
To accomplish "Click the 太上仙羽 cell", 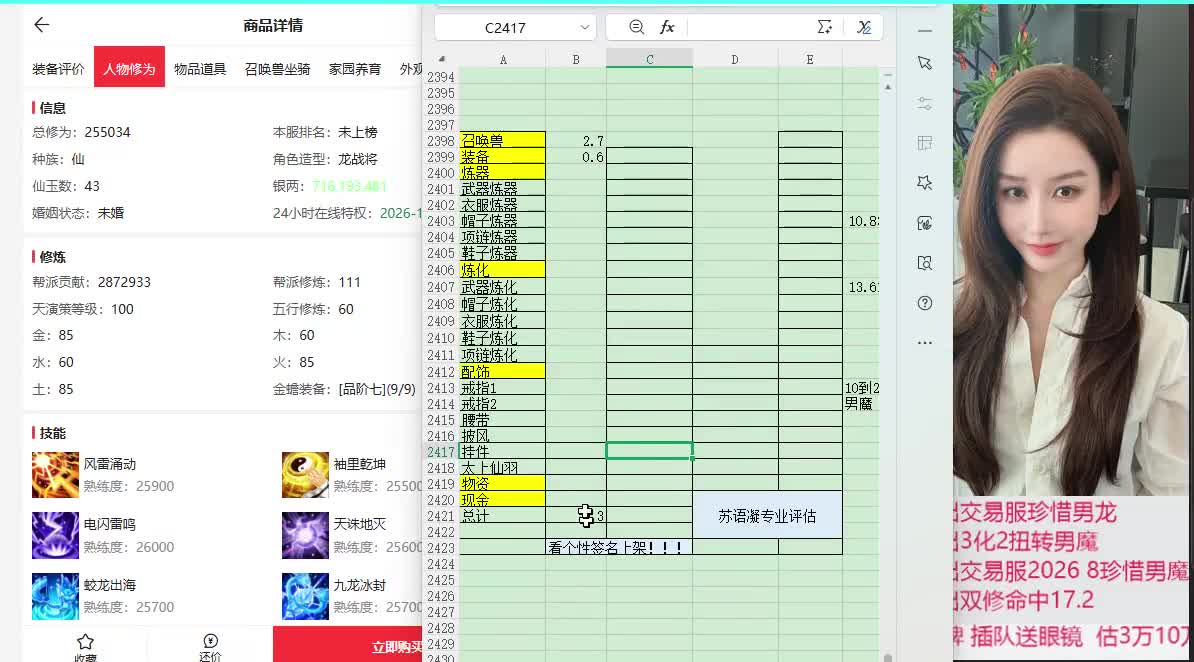I will [503, 468].
